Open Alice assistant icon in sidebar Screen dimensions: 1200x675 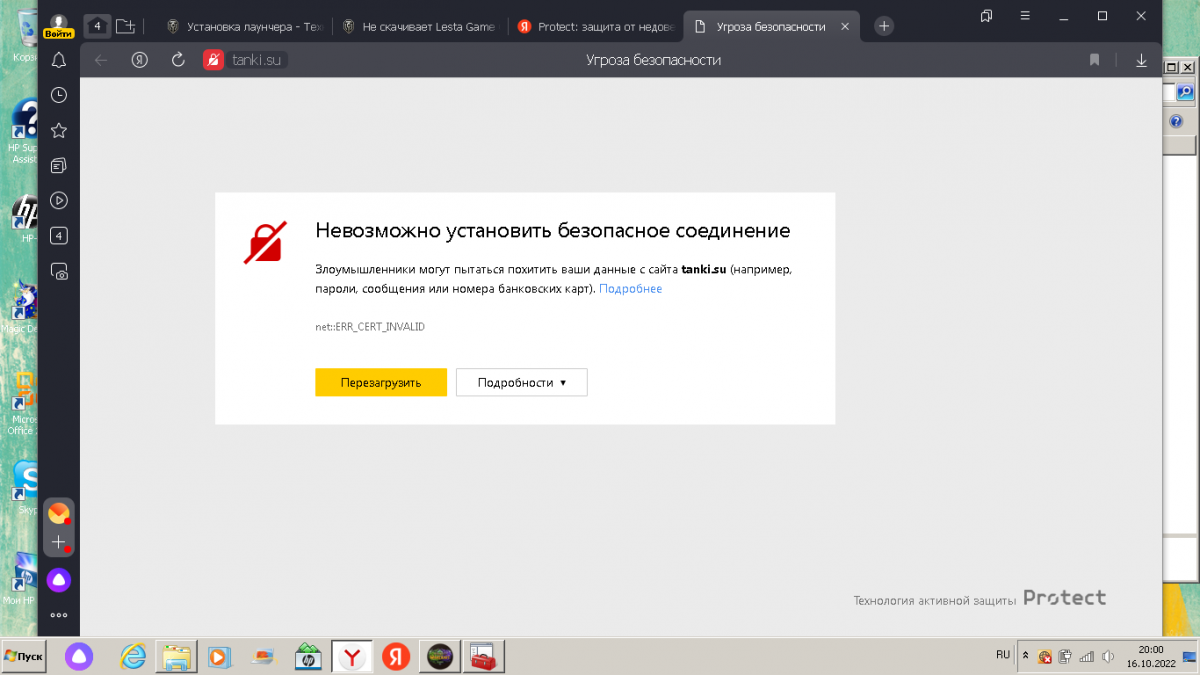[59, 580]
